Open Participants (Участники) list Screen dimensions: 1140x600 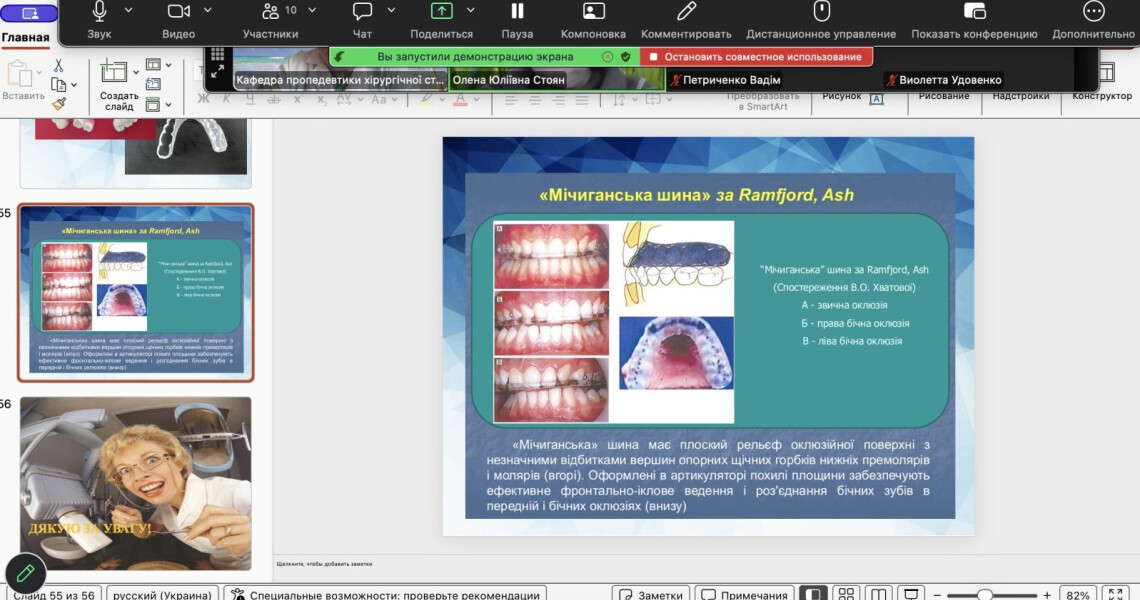(x=270, y=12)
